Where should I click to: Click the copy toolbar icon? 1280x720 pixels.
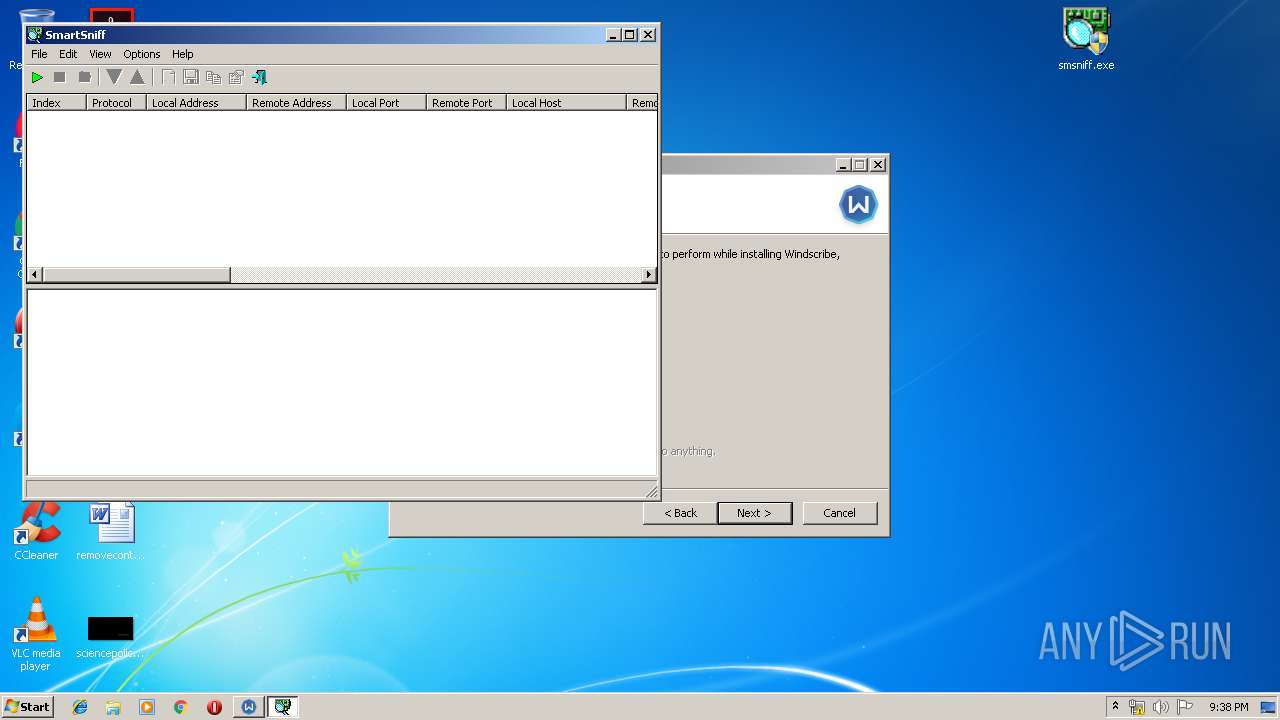pyautogui.click(x=213, y=77)
